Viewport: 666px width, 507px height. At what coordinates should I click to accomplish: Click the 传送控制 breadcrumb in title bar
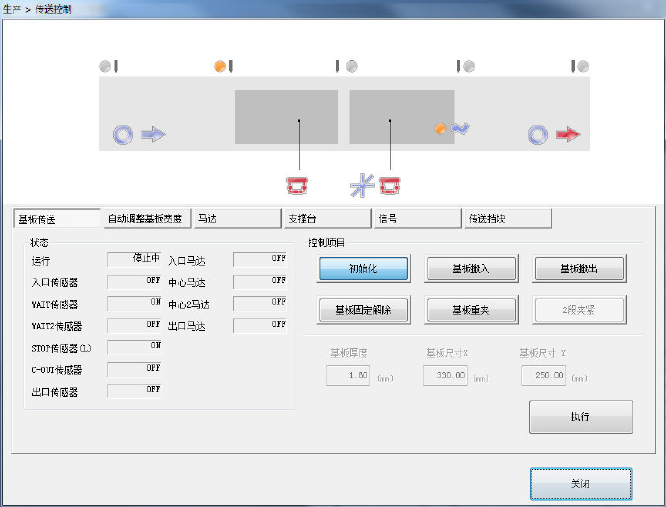[x=53, y=9]
